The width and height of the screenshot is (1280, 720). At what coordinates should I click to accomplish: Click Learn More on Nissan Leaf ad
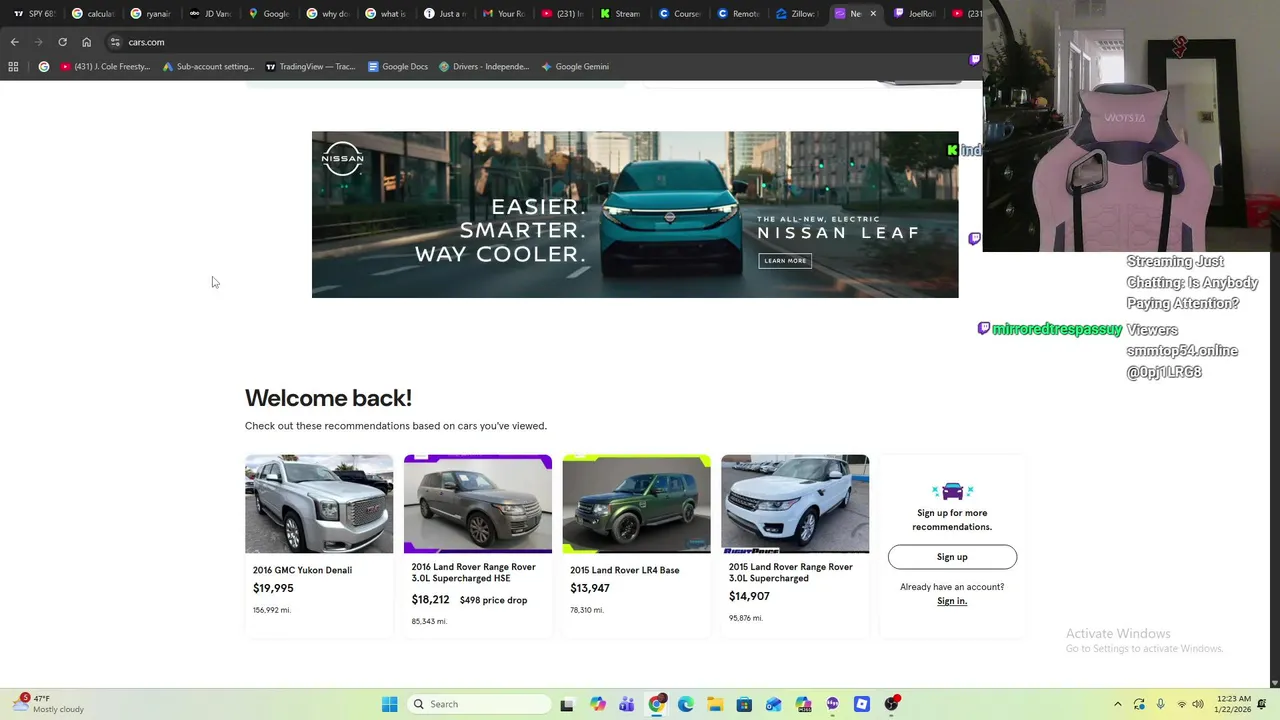(x=785, y=261)
